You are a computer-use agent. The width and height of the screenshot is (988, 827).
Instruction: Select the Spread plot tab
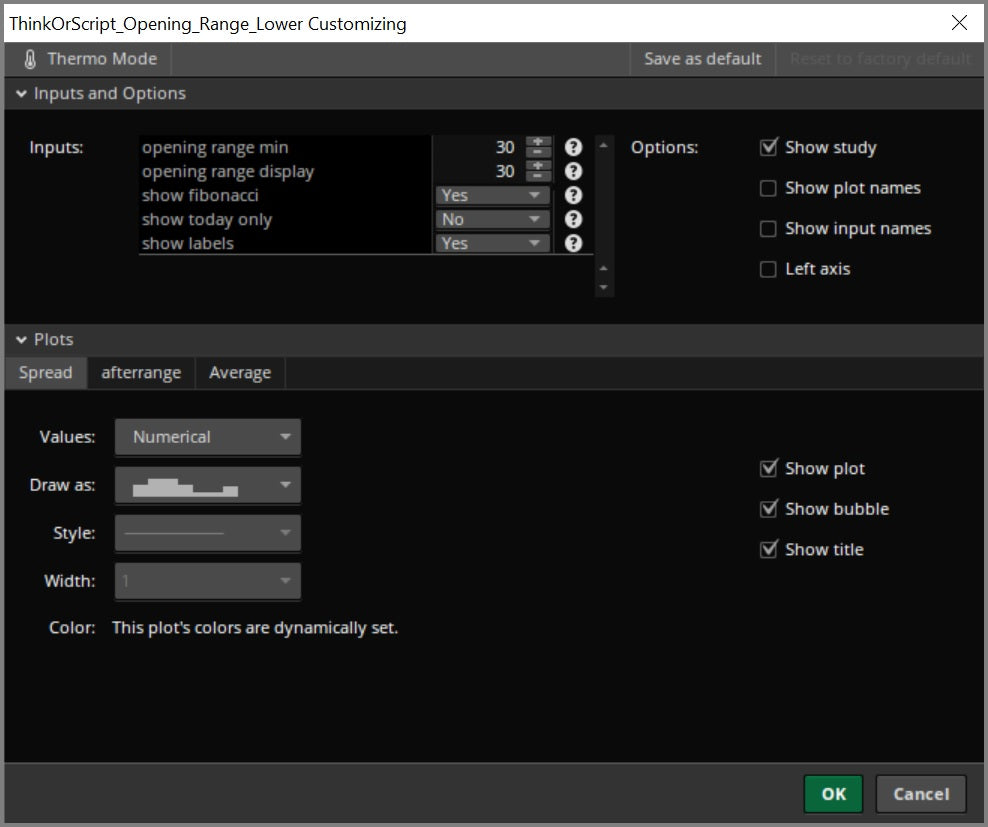tap(45, 373)
